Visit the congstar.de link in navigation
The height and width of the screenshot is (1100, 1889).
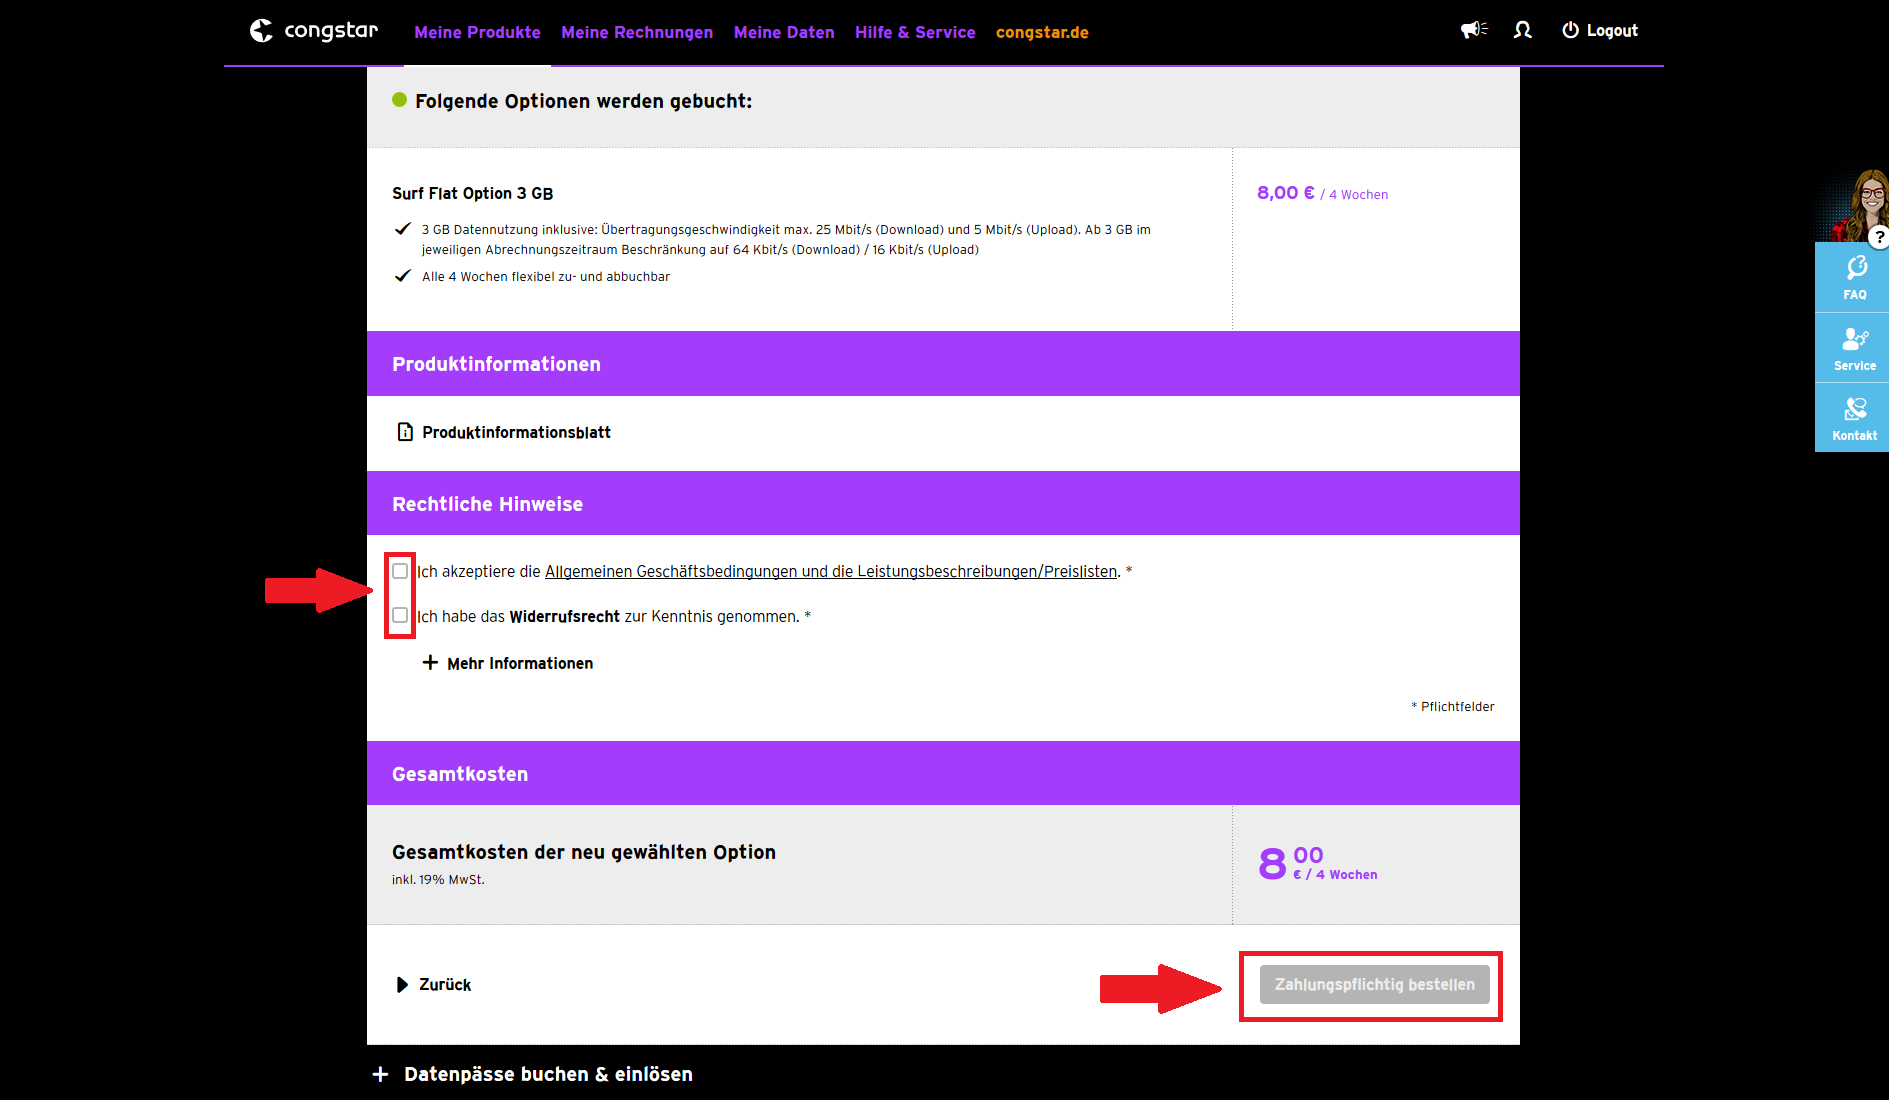[1042, 32]
